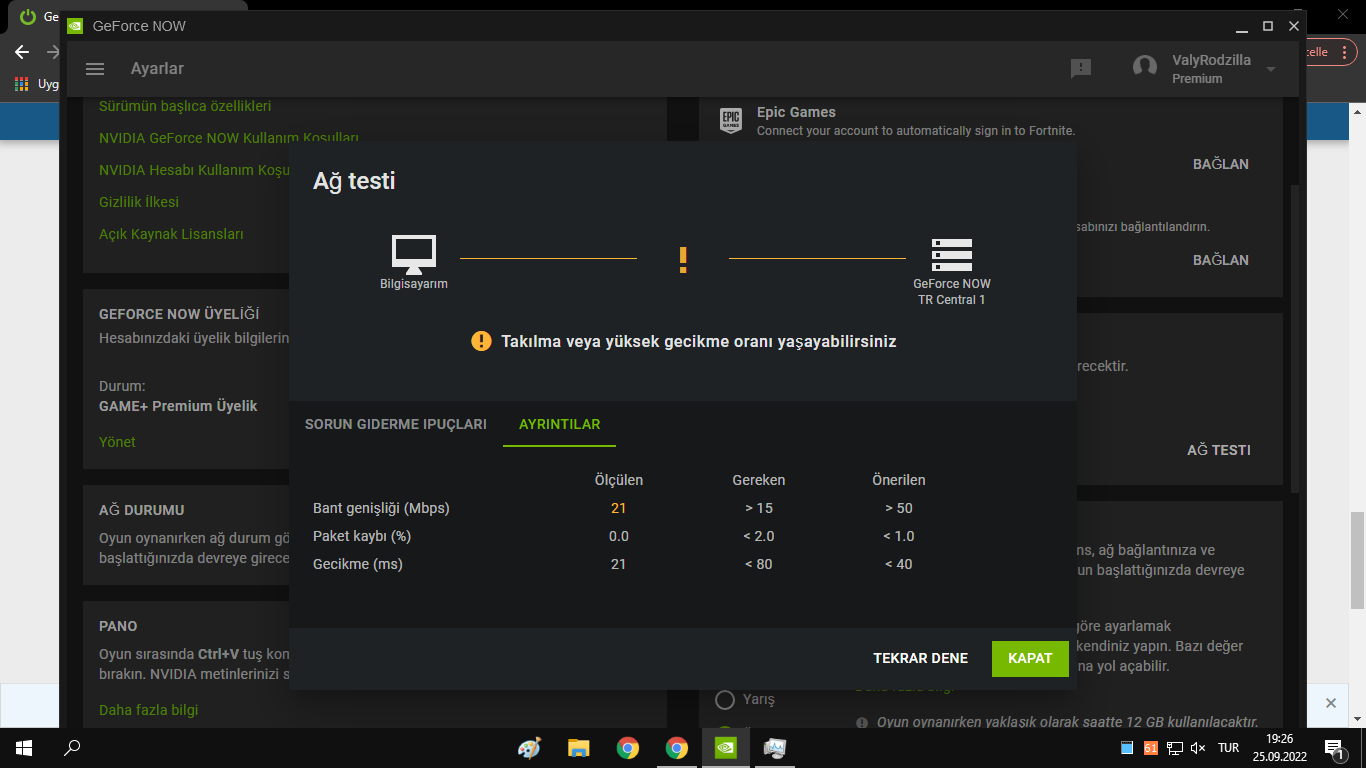Click the info icon beside the 12 GB usage note
Image resolution: width=1366 pixels, height=768 pixels.
tap(862, 722)
